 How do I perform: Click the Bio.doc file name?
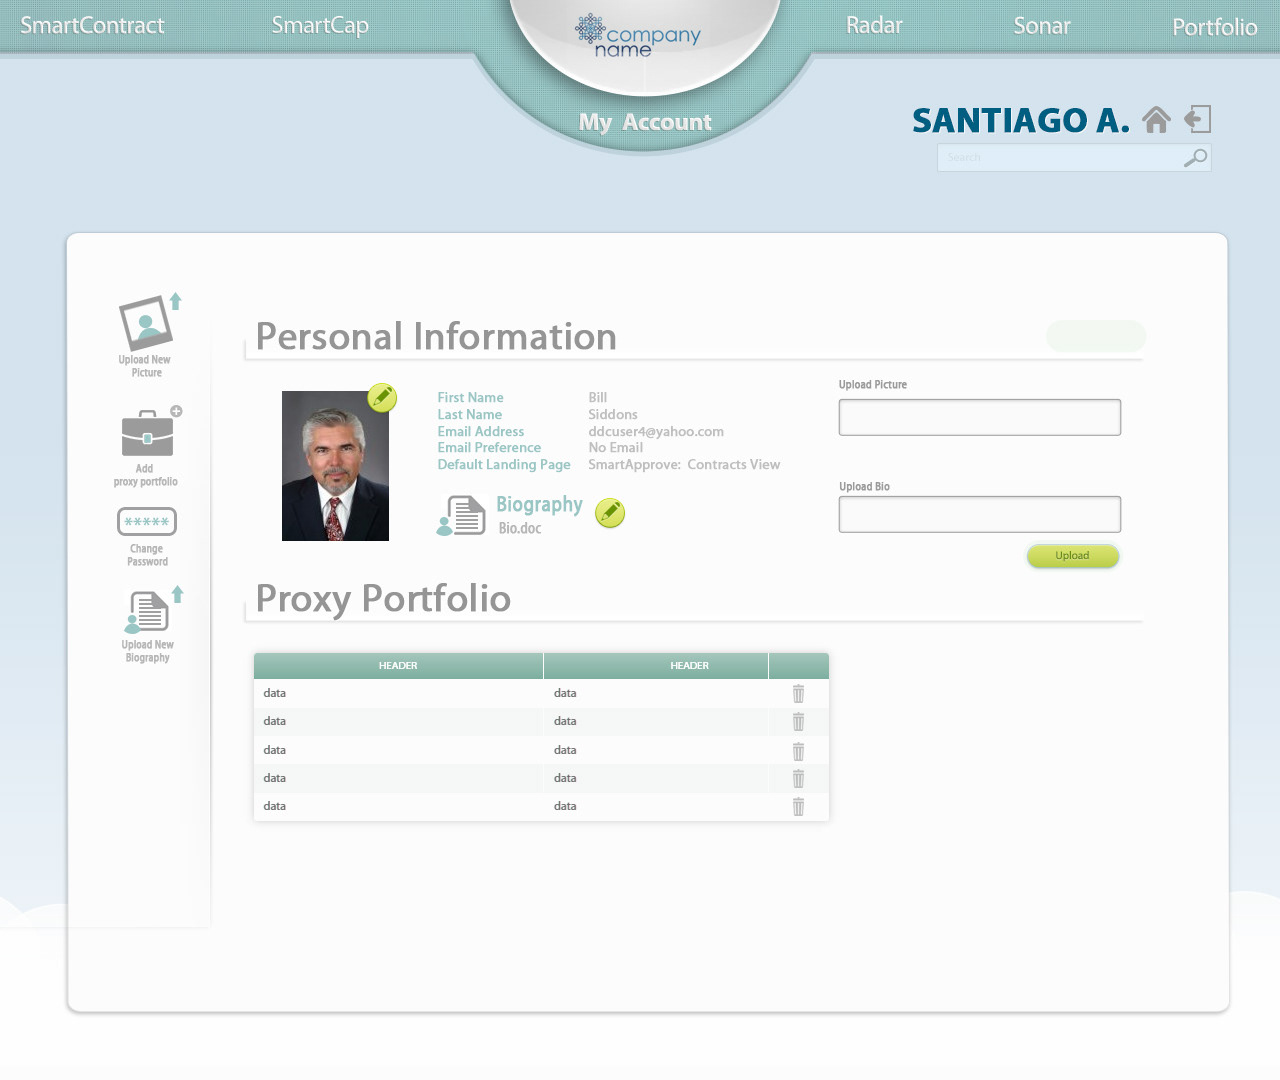click(x=520, y=528)
